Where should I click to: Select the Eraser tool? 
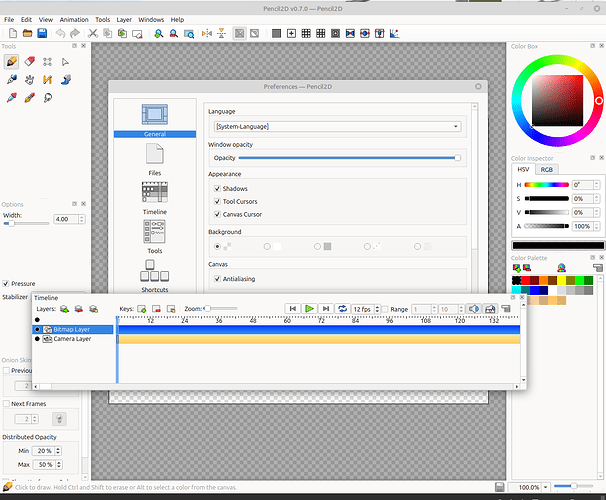click(29, 61)
